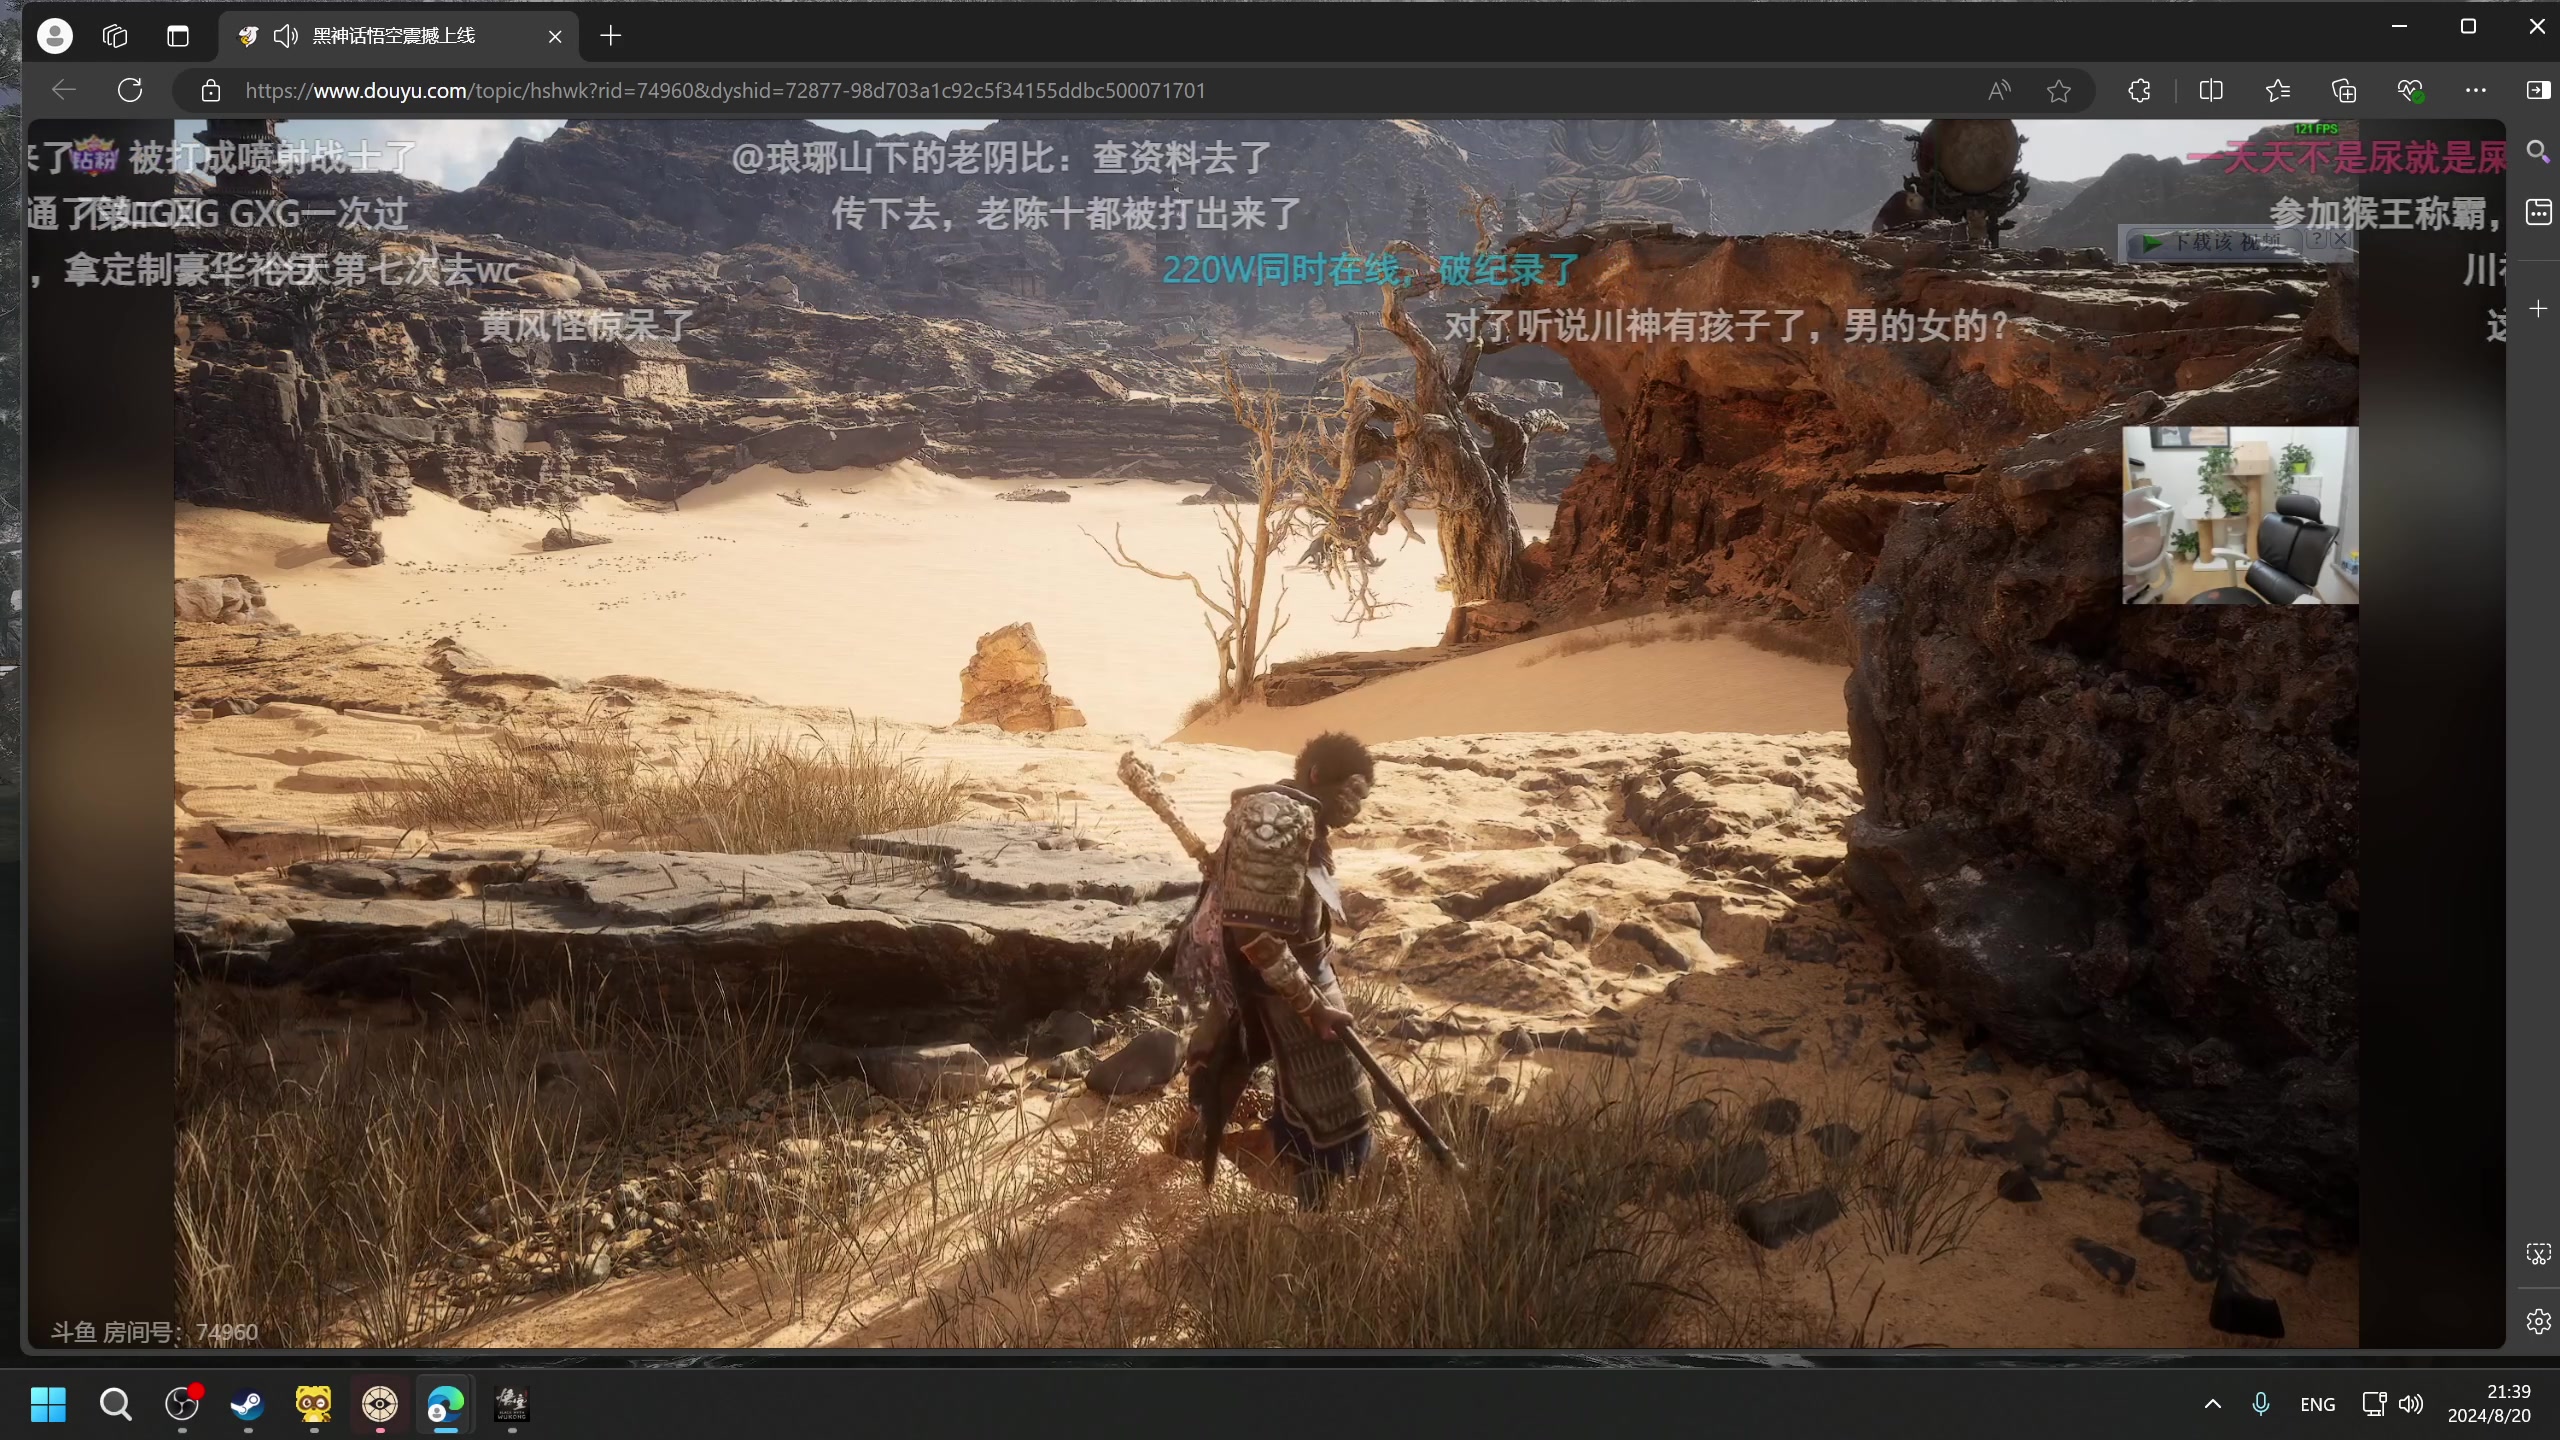Mute the tab via speaker icon
Screen dimensions: 2560x1440
coord(285,36)
